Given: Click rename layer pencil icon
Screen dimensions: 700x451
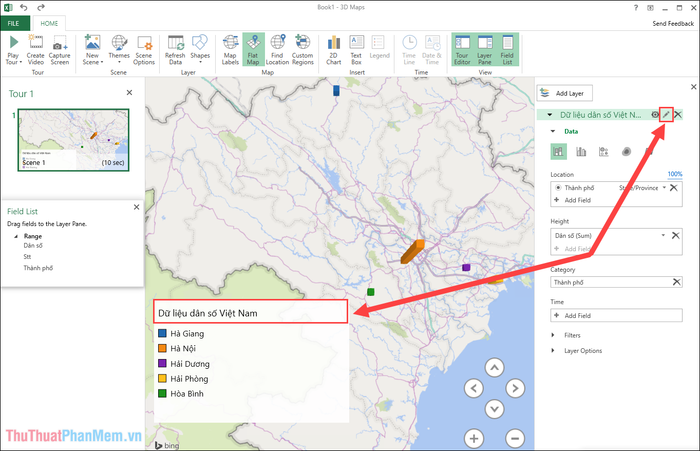Looking at the screenshot, I should coord(666,115).
